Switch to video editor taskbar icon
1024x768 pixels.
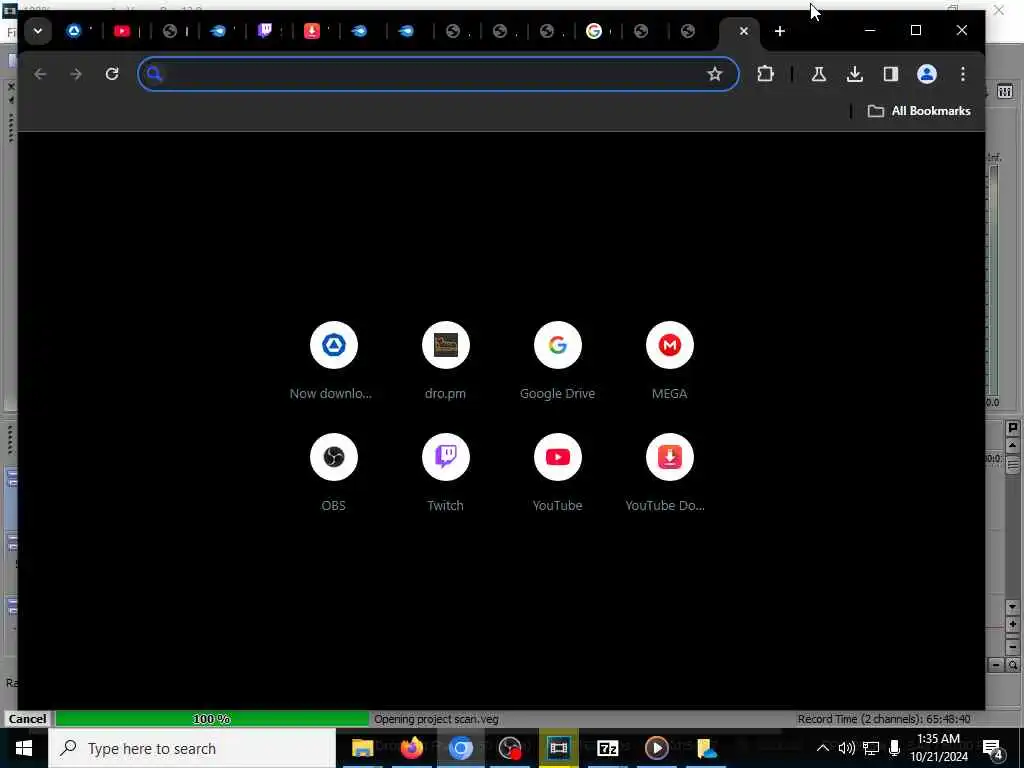[558, 748]
